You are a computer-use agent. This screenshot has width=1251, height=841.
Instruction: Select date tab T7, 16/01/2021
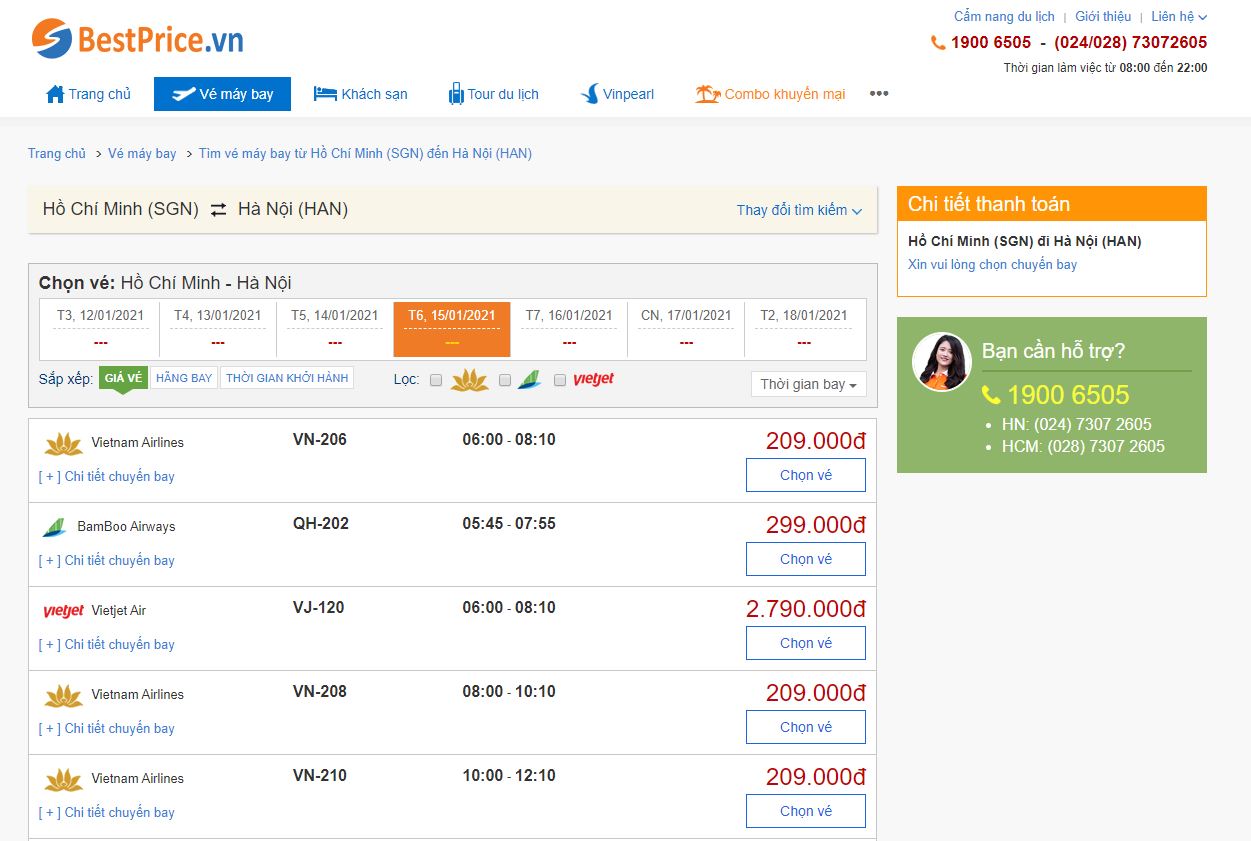[569, 329]
